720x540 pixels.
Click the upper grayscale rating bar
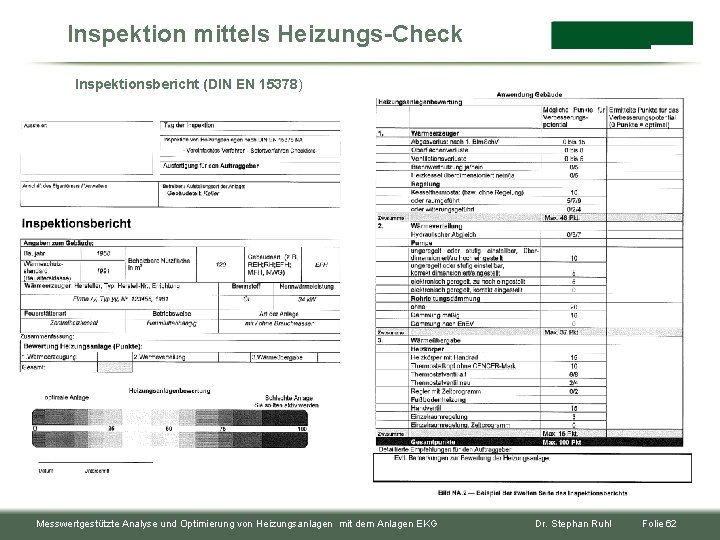coord(170,417)
